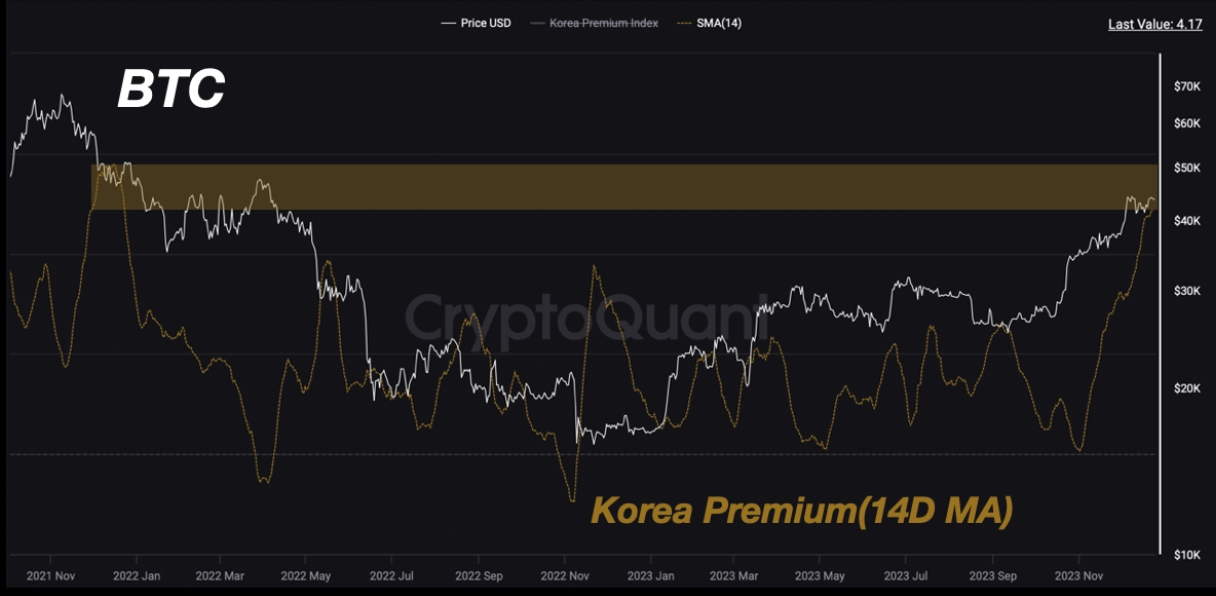
Task: Select the large BTC title label
Action: pyautogui.click(x=171, y=91)
